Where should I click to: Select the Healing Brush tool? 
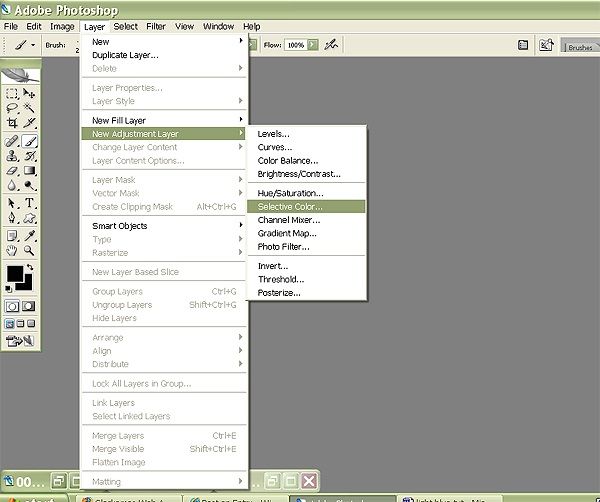12,141
